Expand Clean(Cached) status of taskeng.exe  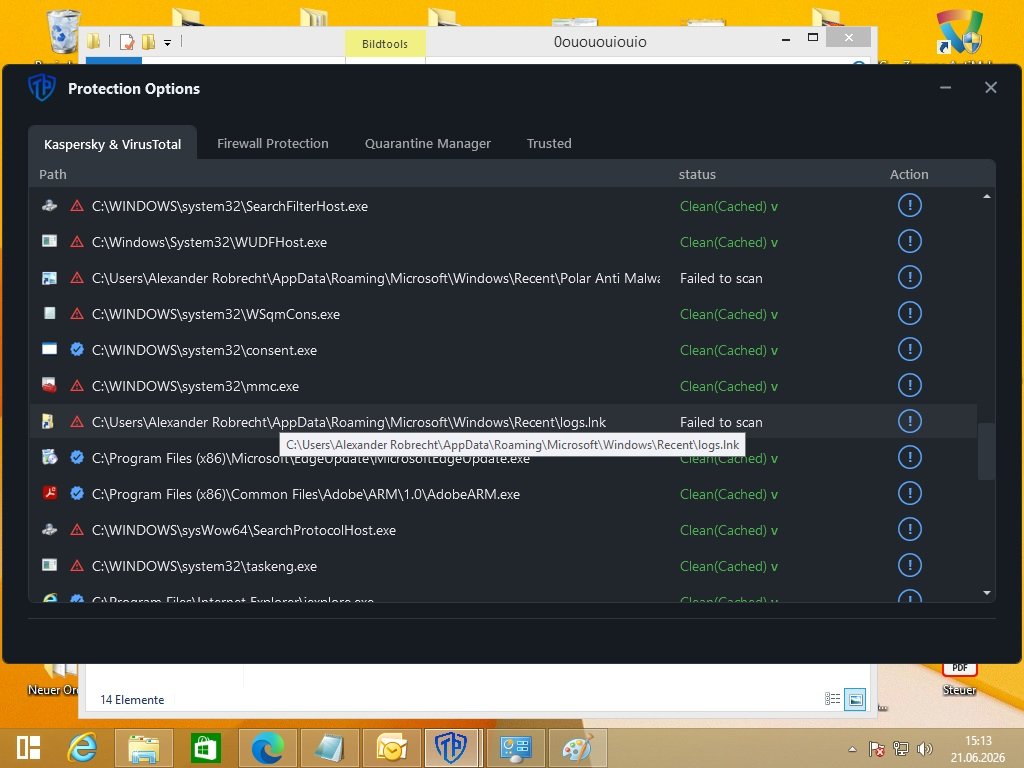click(x=728, y=566)
